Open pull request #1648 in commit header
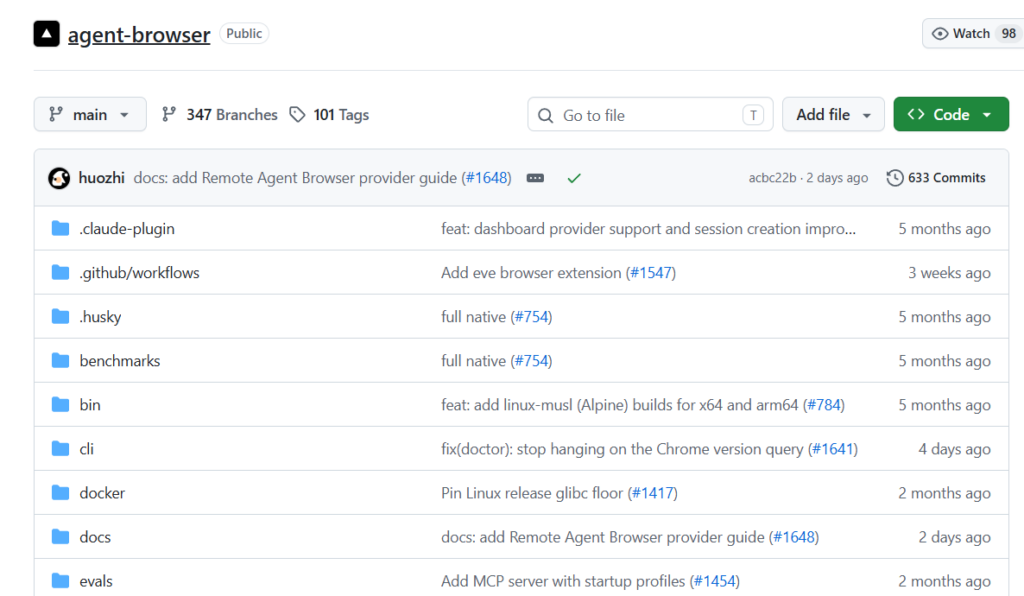 click(x=487, y=178)
